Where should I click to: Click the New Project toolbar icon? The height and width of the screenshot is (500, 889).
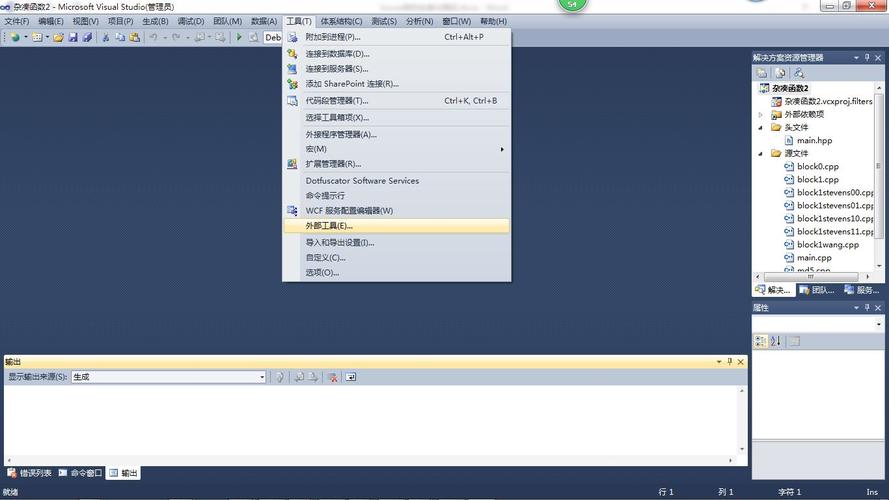[15, 37]
